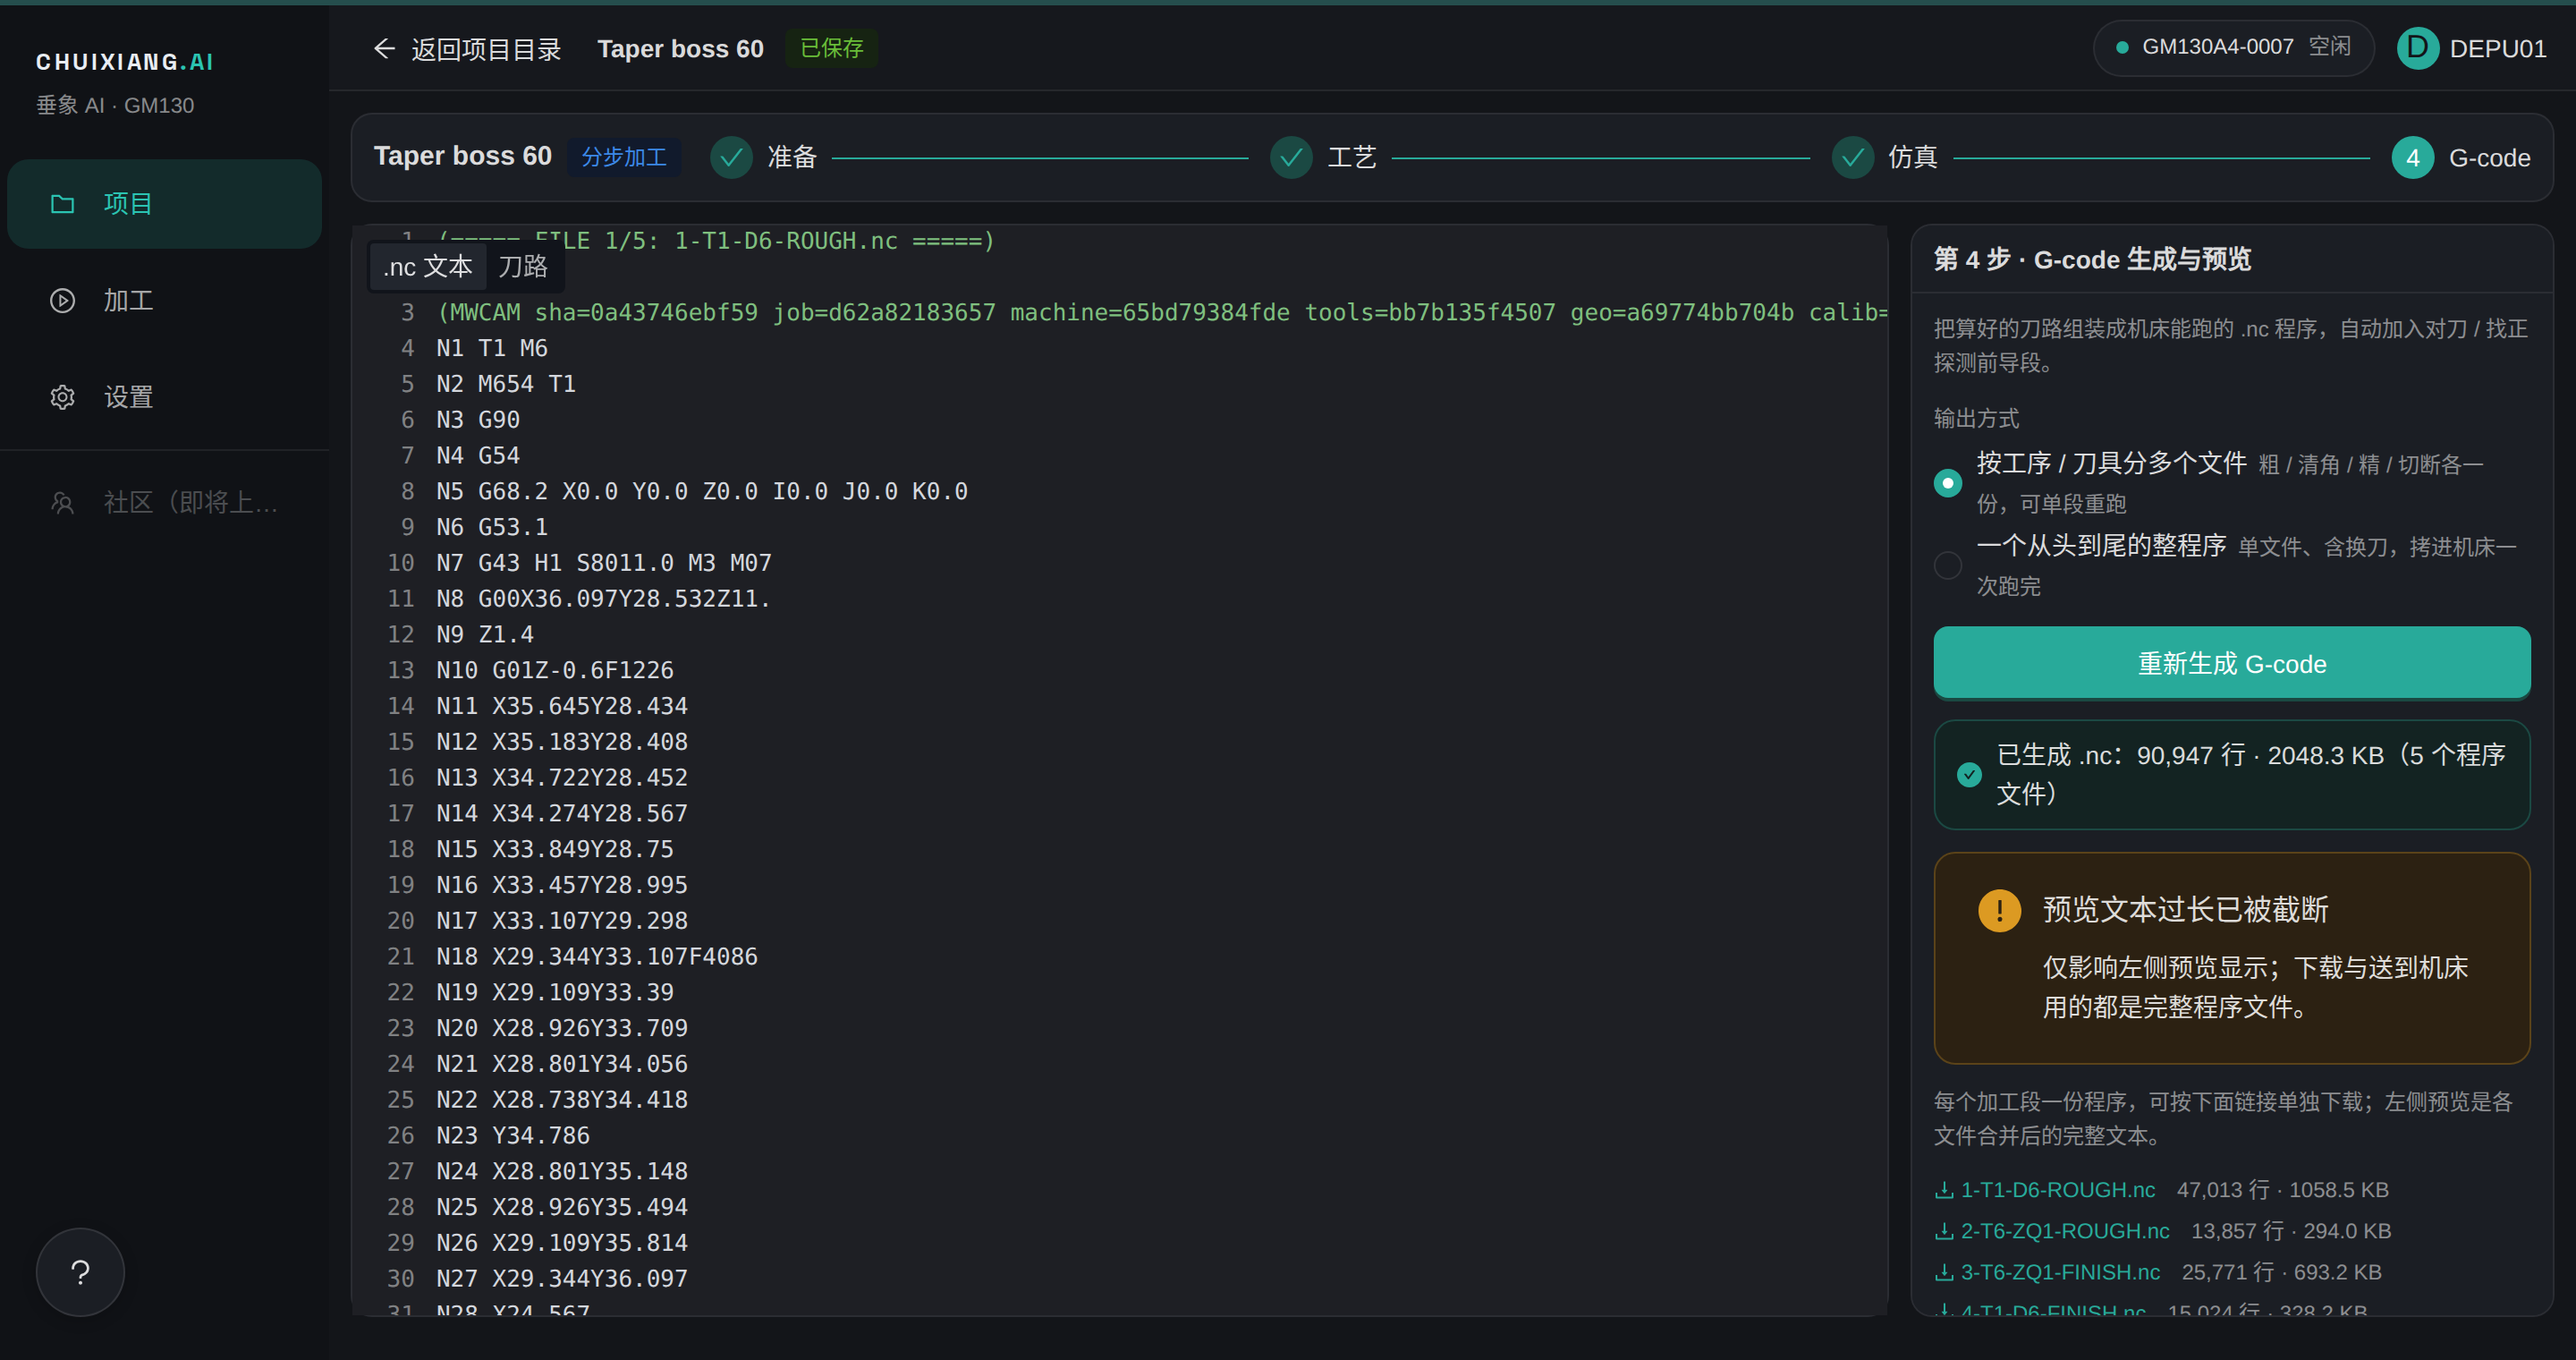The width and height of the screenshot is (2576, 1360).
Task: Click the 分步加工 tag badge
Action: (624, 157)
